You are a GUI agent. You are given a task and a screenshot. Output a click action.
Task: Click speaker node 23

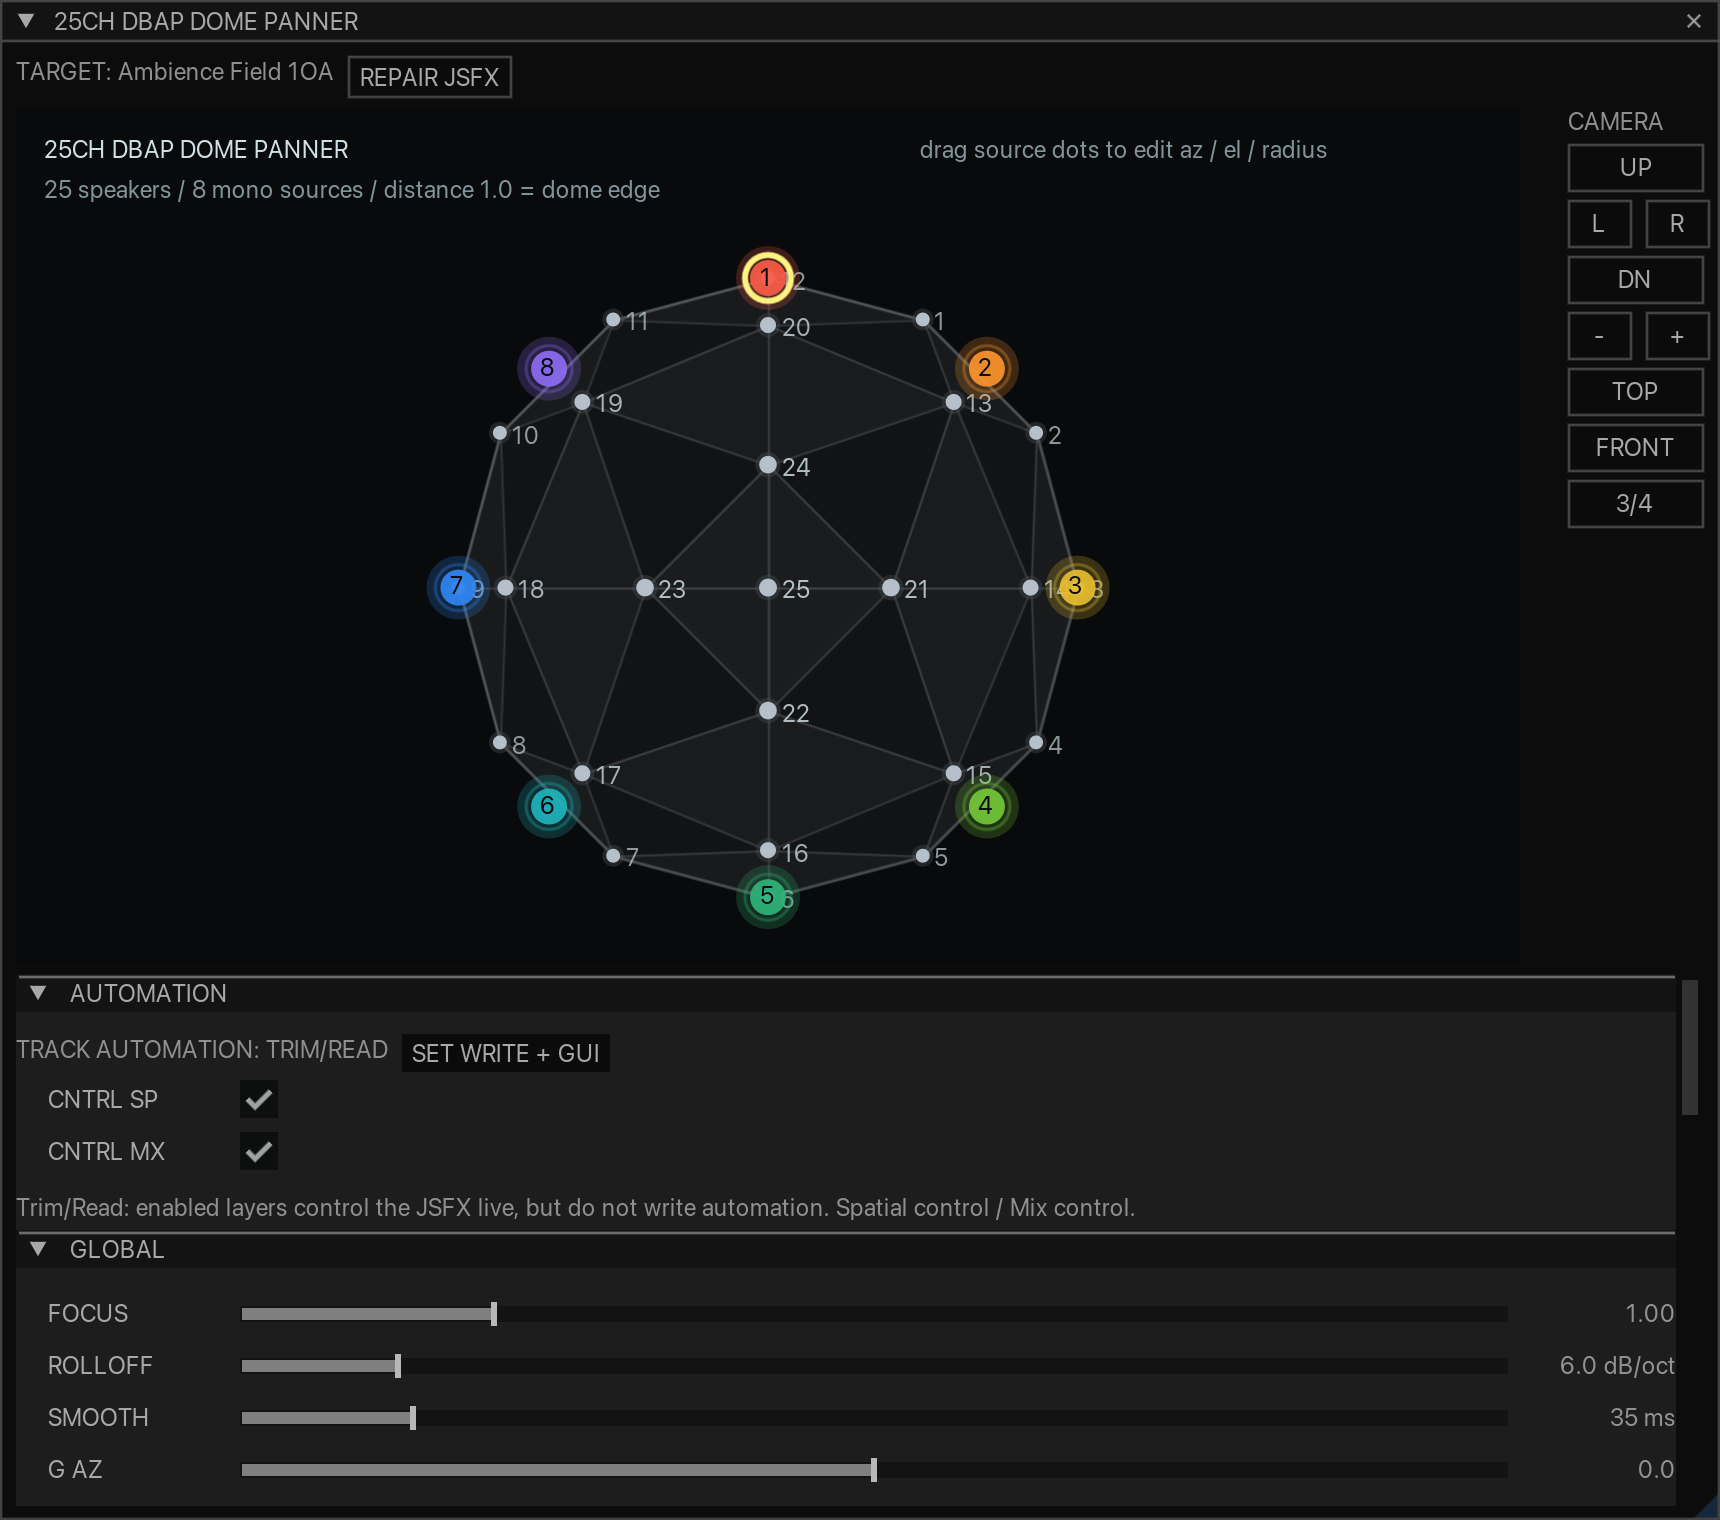pos(645,588)
